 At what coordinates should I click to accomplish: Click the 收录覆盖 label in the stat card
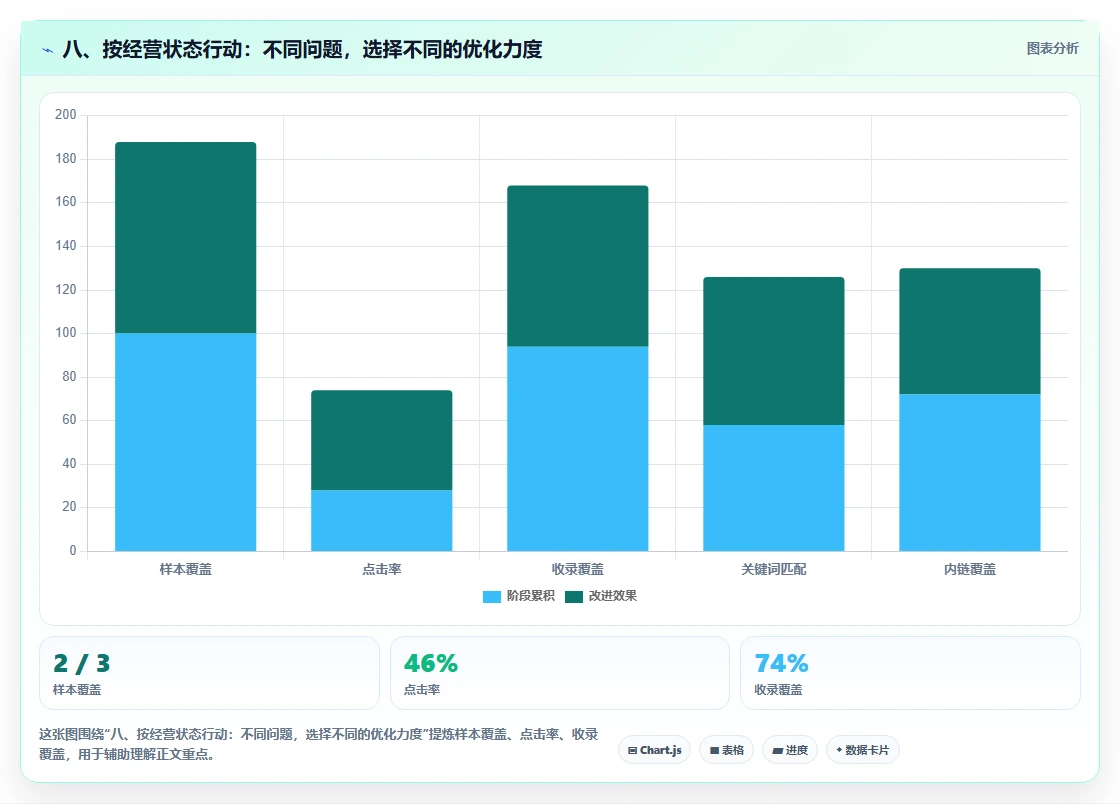779,690
